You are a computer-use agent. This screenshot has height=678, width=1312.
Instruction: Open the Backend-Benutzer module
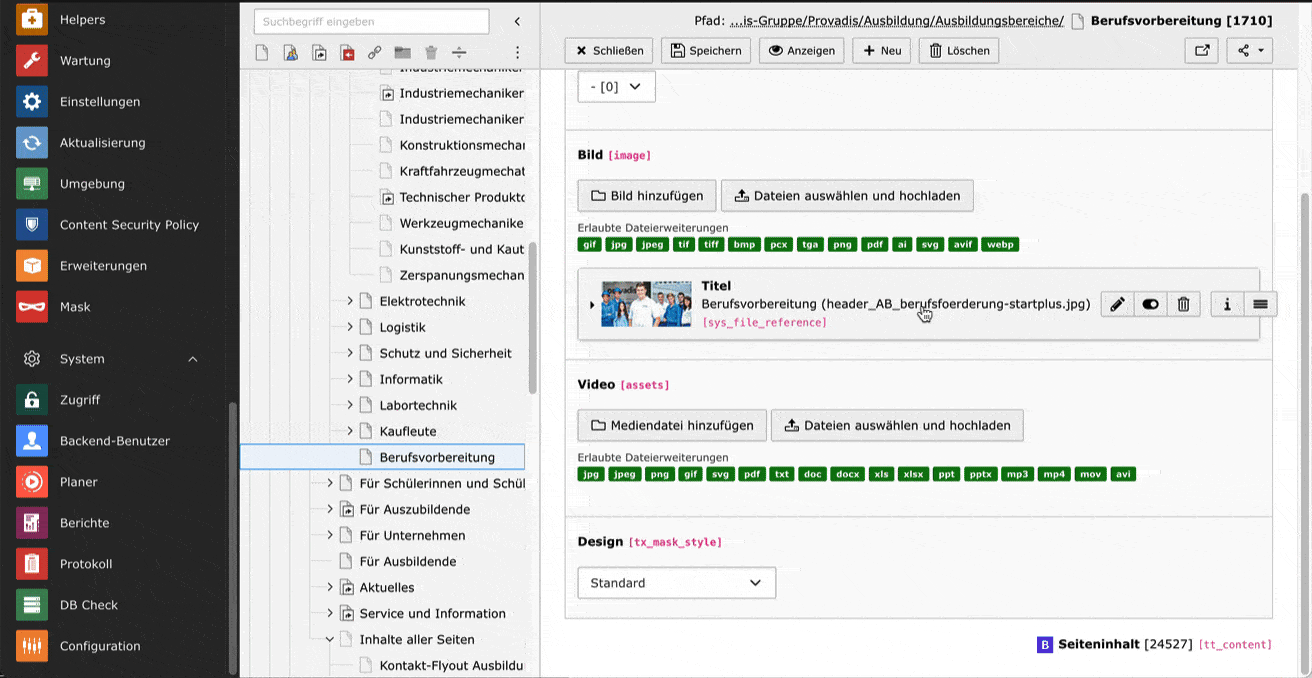[114, 441]
